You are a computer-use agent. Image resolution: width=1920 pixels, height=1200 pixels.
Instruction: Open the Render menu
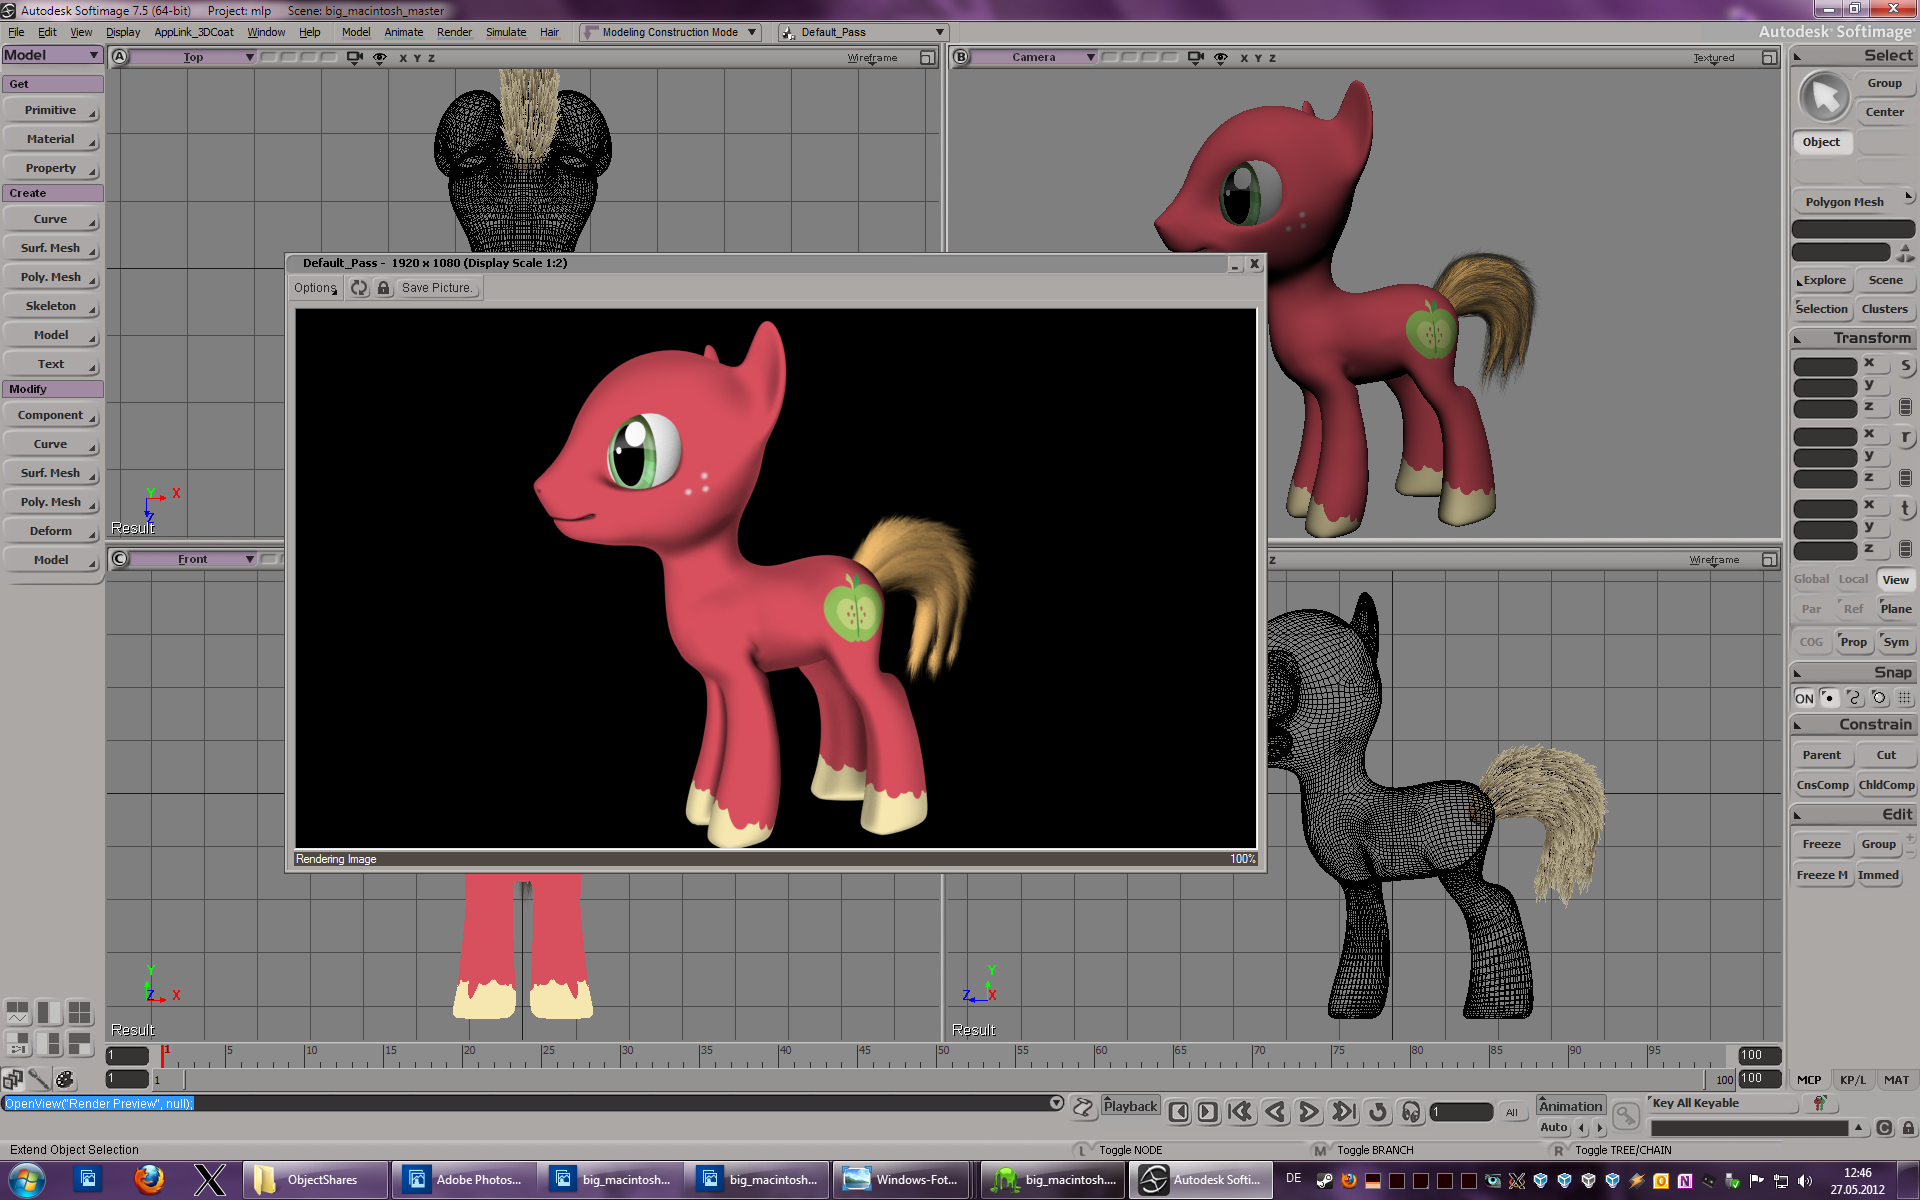click(x=453, y=32)
